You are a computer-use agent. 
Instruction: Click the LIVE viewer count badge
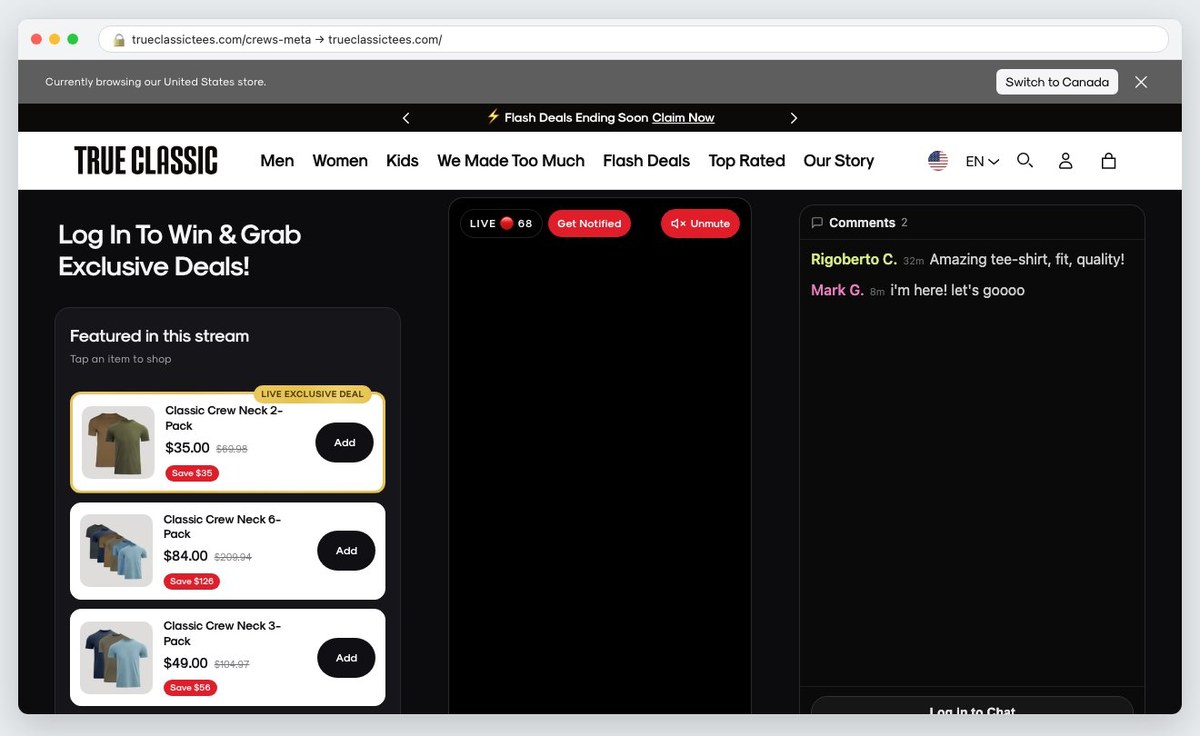point(501,223)
